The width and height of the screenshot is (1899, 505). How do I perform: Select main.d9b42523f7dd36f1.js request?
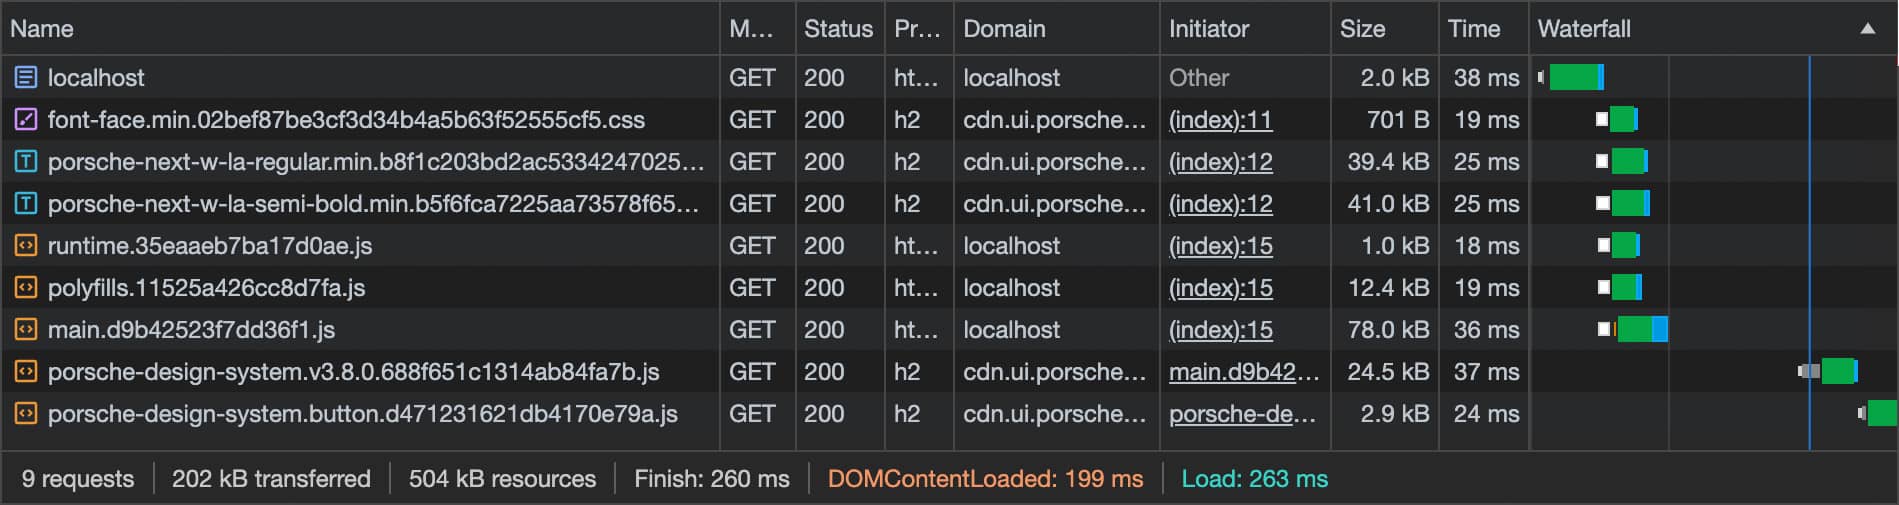tap(191, 329)
